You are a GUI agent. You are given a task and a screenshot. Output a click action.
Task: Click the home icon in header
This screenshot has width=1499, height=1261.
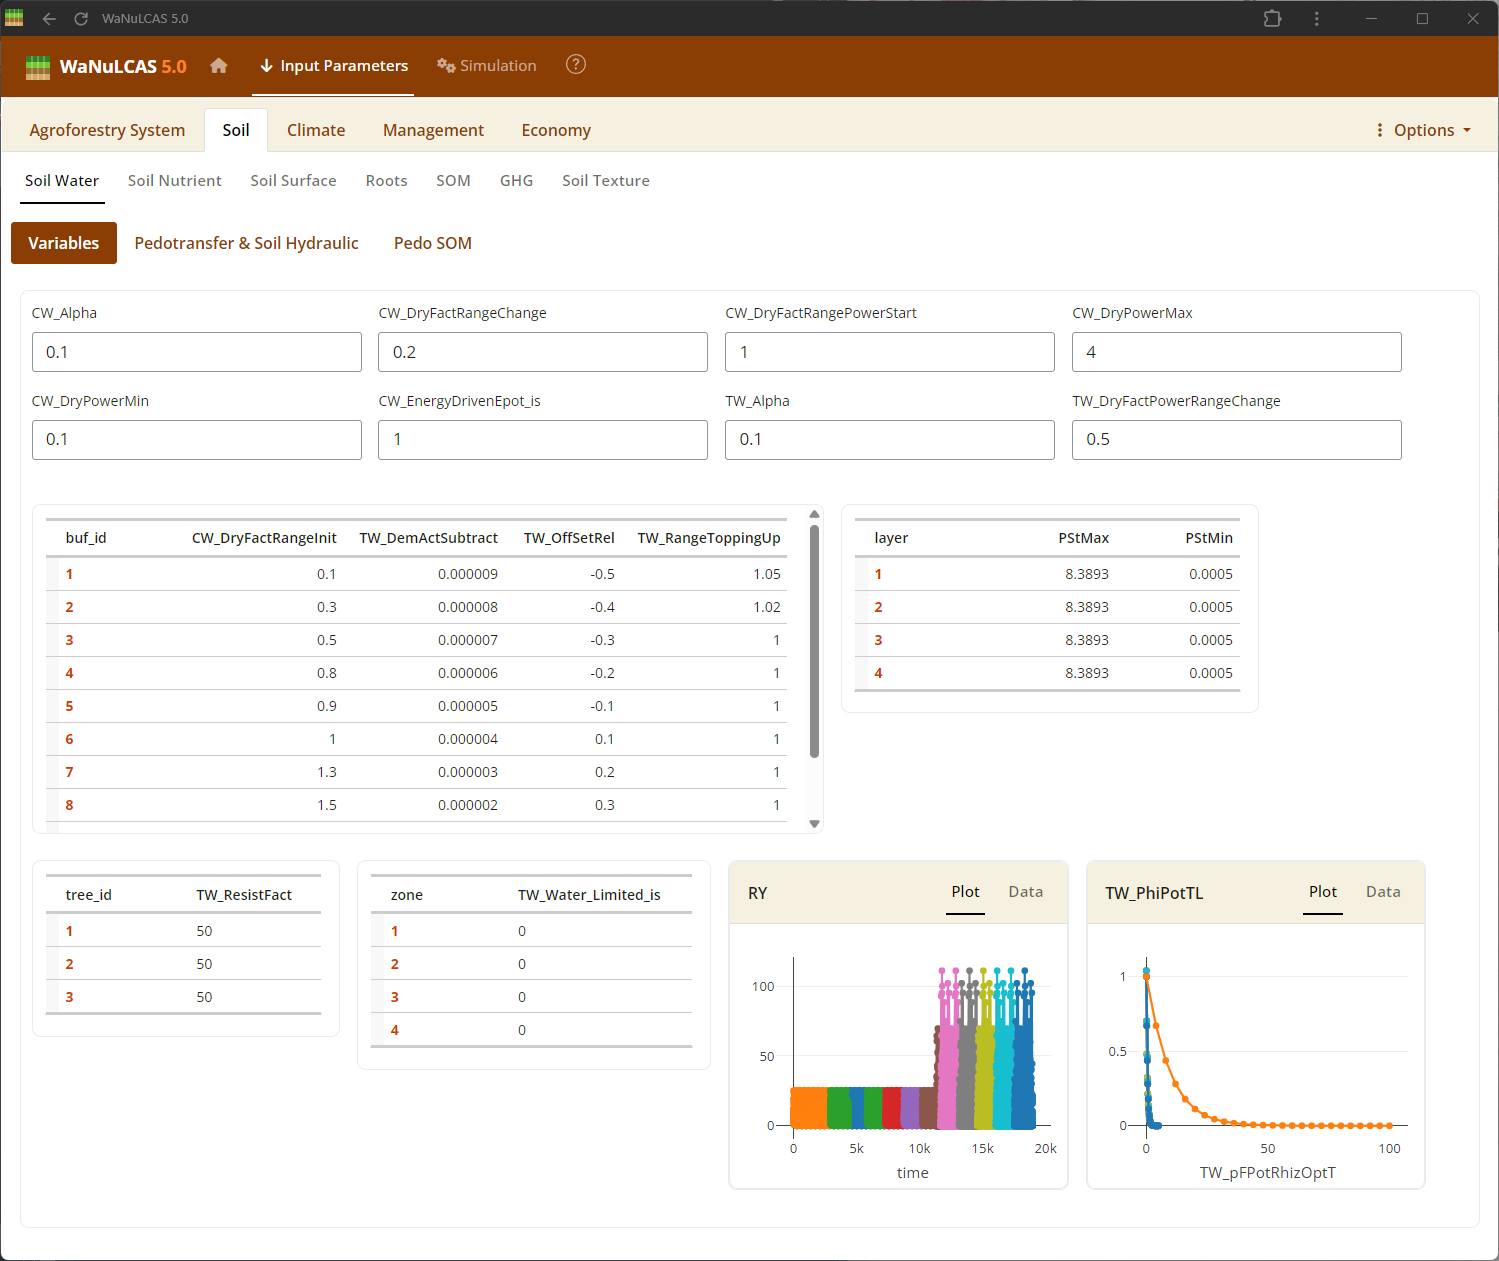[x=219, y=66]
